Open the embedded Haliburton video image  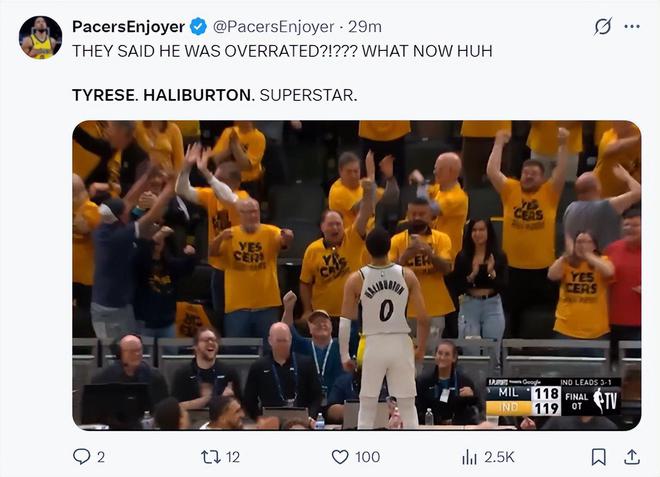357,275
